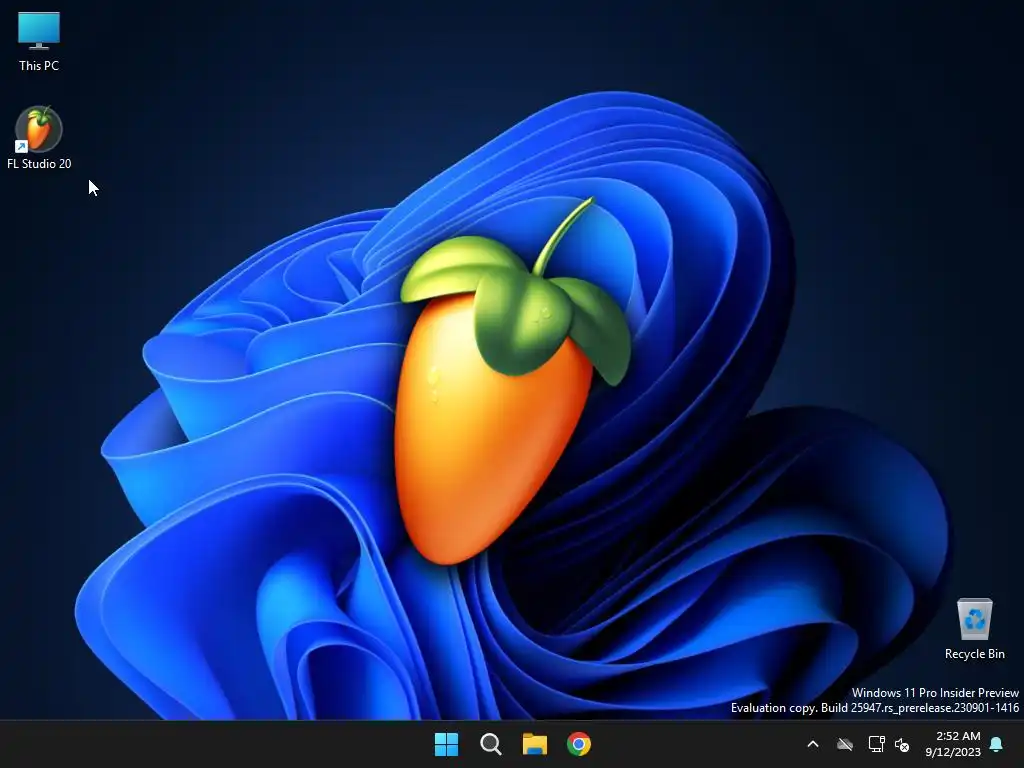Click the 'This PC' label text
This screenshot has width=1024, height=768.
pyautogui.click(x=39, y=65)
